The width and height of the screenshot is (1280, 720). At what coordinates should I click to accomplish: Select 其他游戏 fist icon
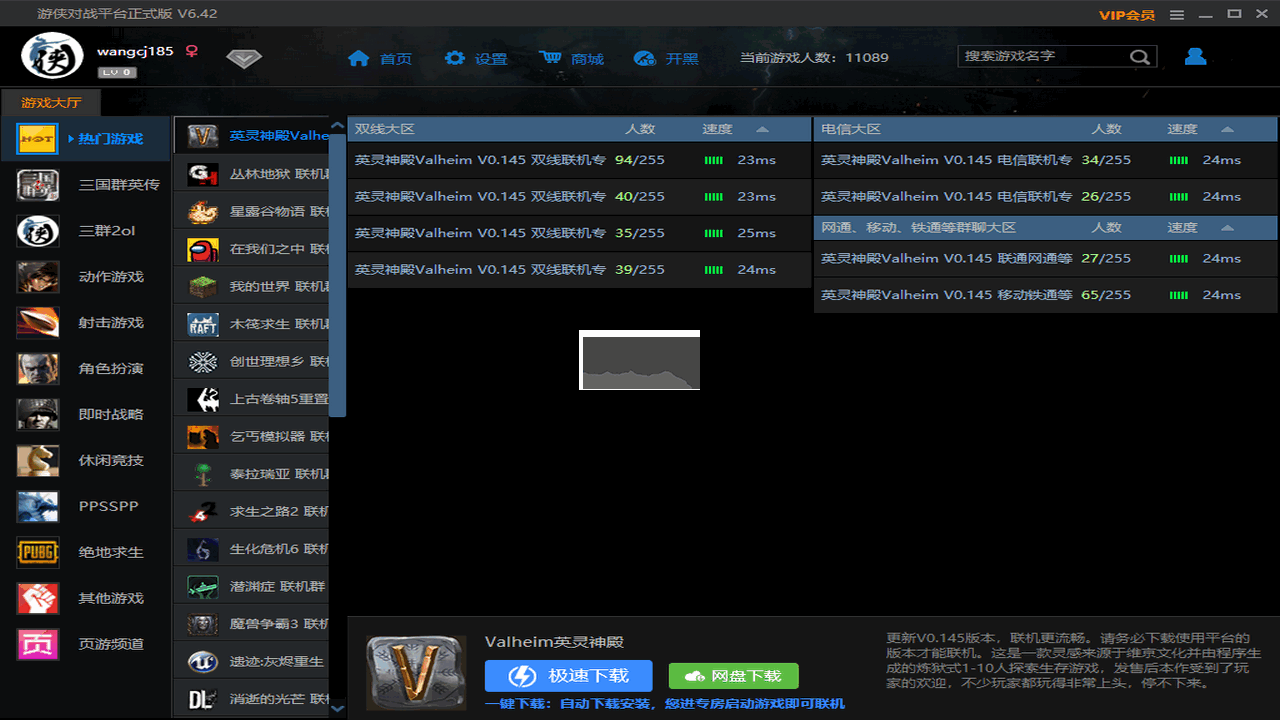click(38, 598)
